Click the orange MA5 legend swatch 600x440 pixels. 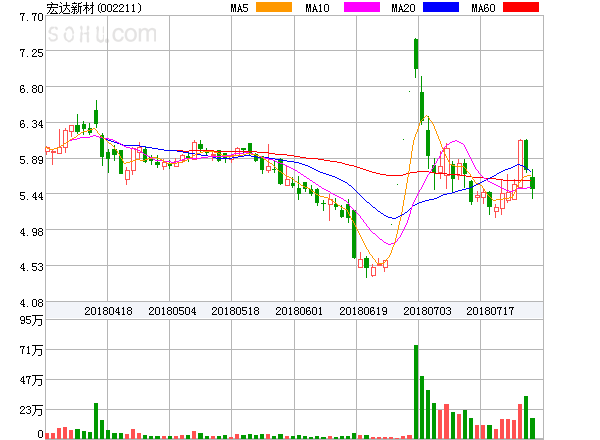pyautogui.click(x=274, y=7)
